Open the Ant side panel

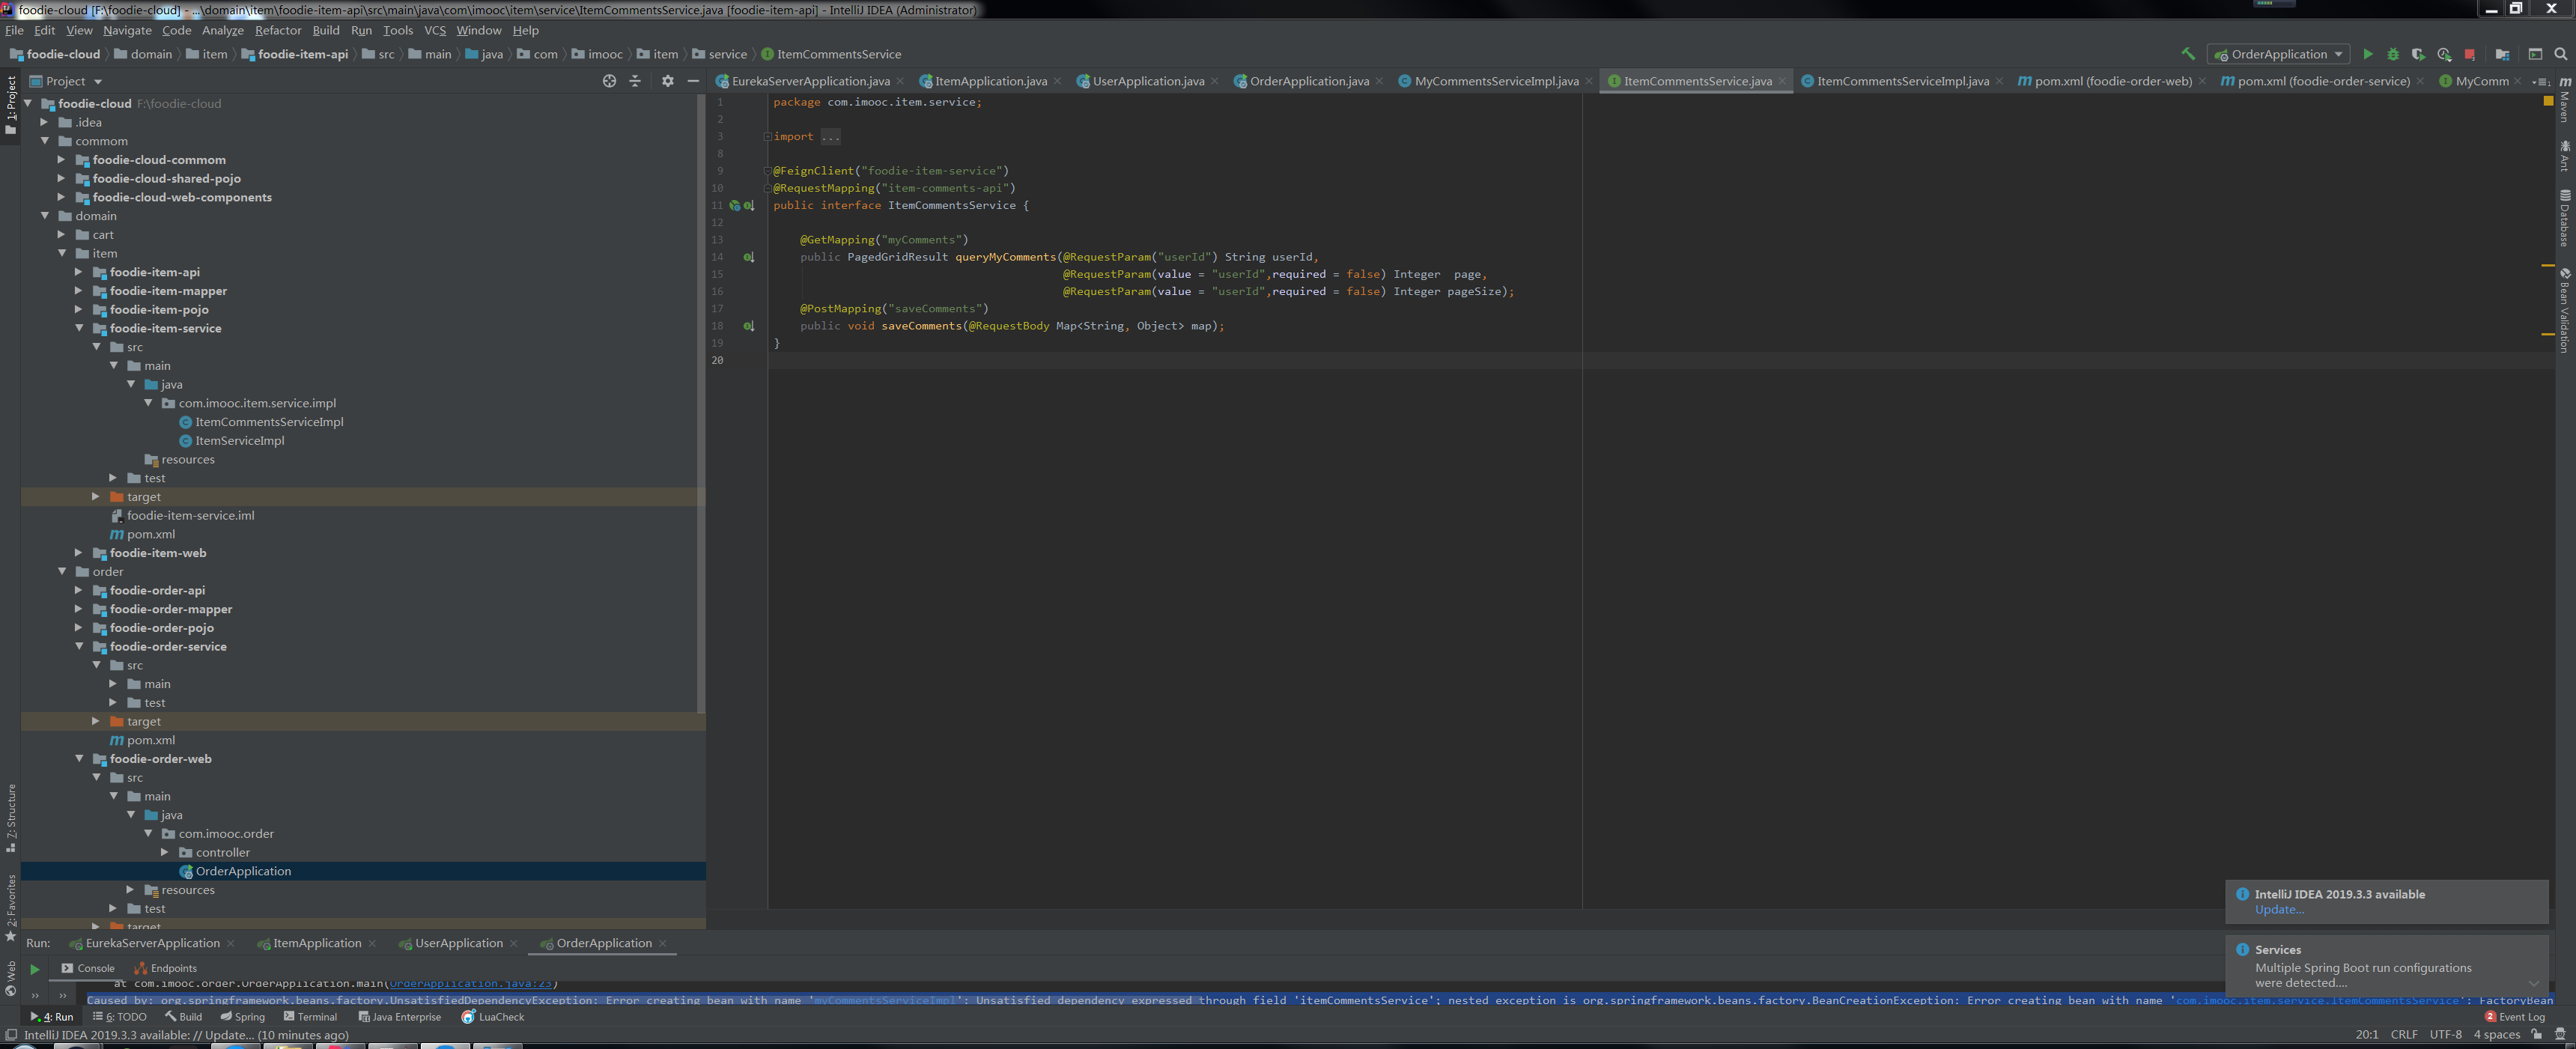tap(2565, 156)
